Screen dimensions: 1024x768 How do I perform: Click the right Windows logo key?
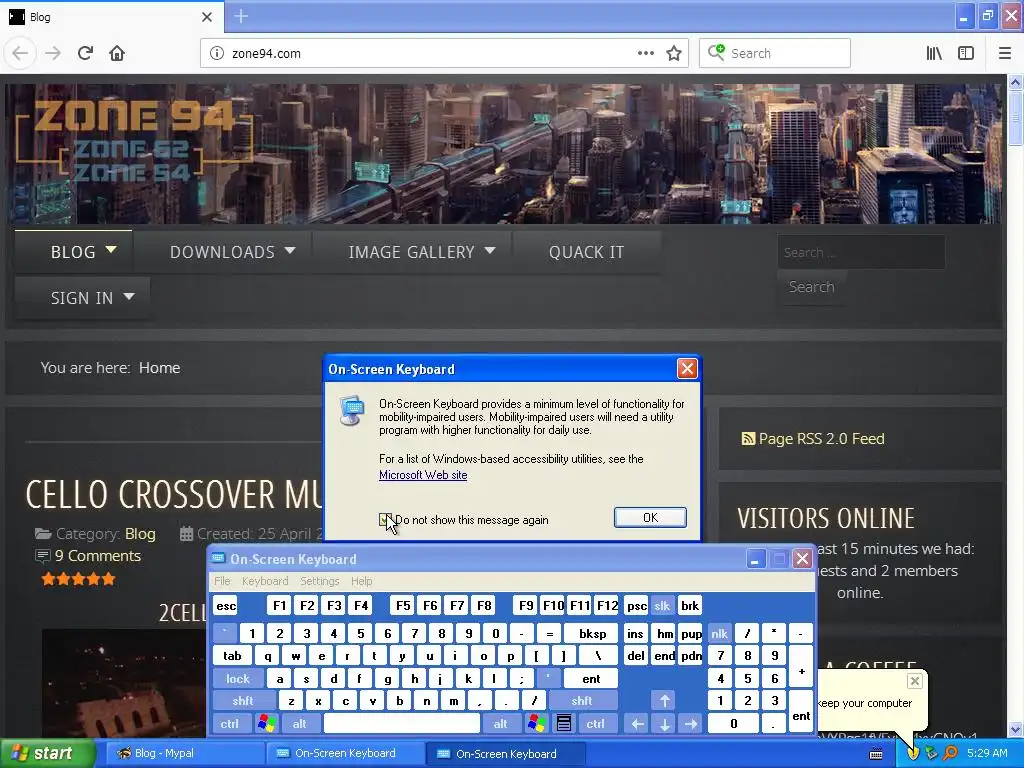537,723
